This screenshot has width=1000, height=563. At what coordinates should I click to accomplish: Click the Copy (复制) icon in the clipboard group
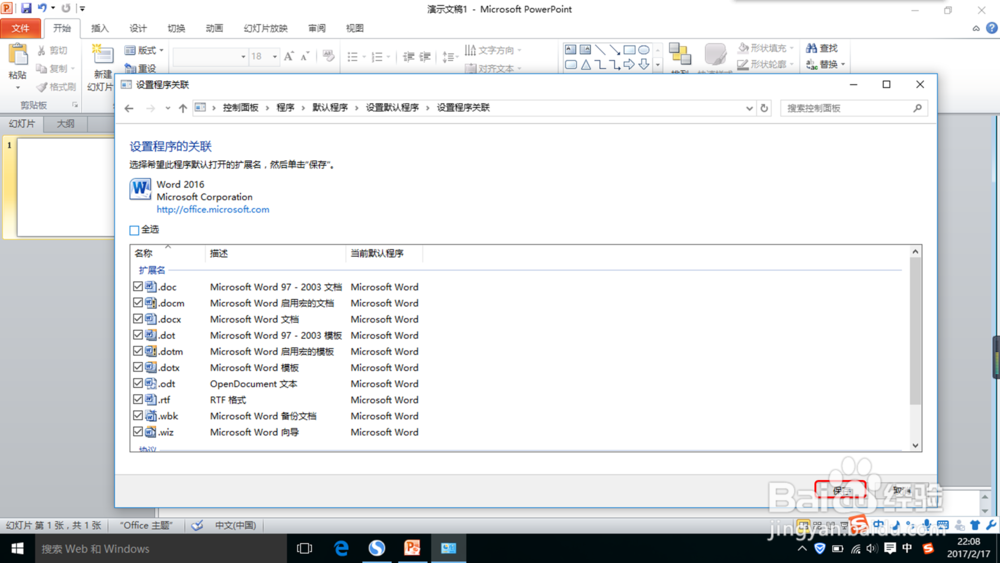41,68
